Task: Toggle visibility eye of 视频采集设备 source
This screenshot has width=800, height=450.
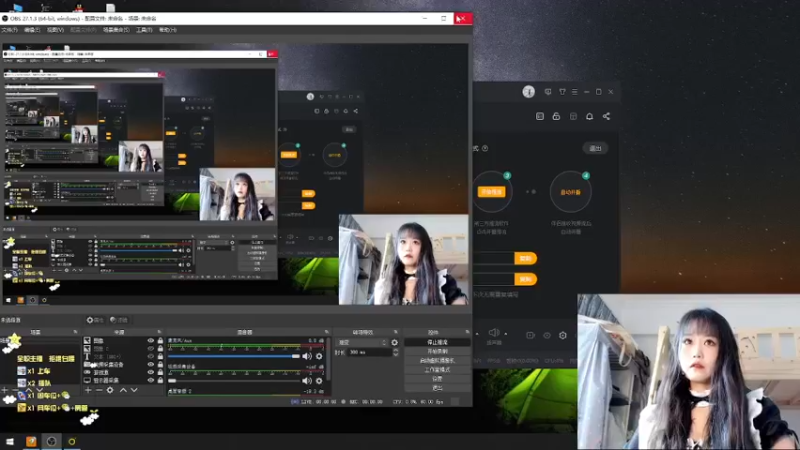Action: coord(151,364)
